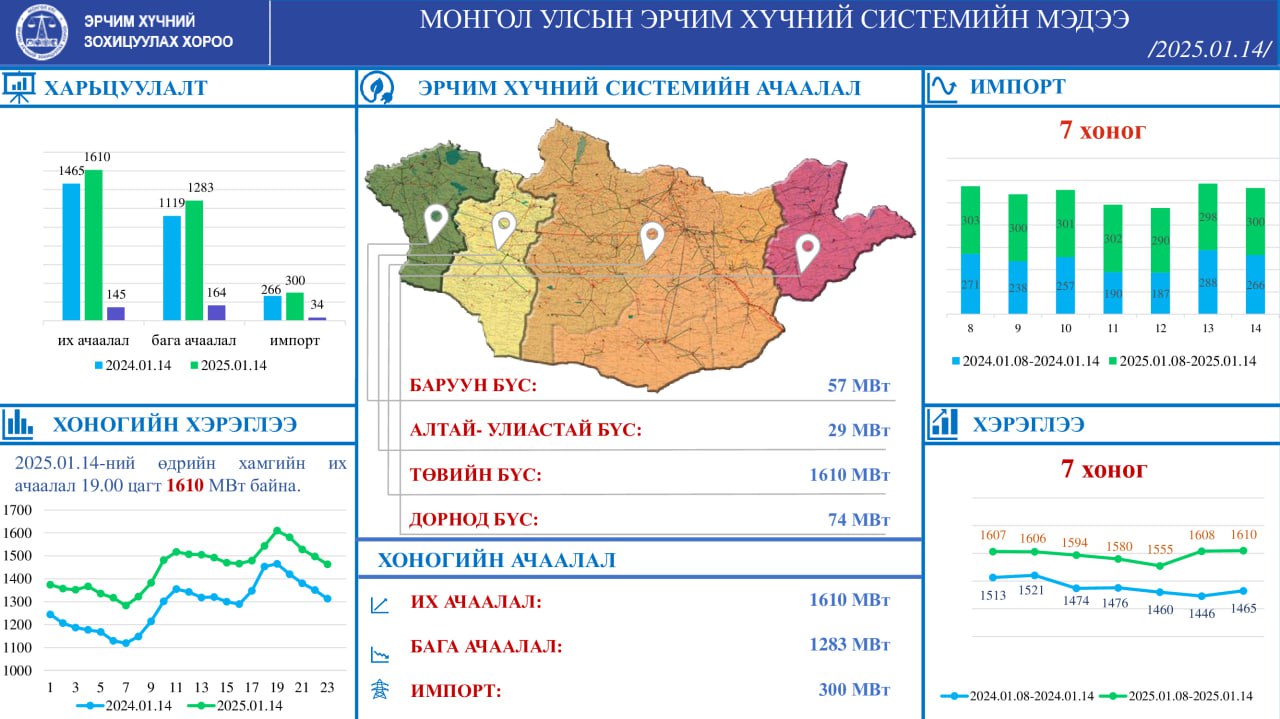The image size is (1280, 719).
Task: Select the ХАРЬЦУУЛАЛТ section title
Action: [x=126, y=88]
